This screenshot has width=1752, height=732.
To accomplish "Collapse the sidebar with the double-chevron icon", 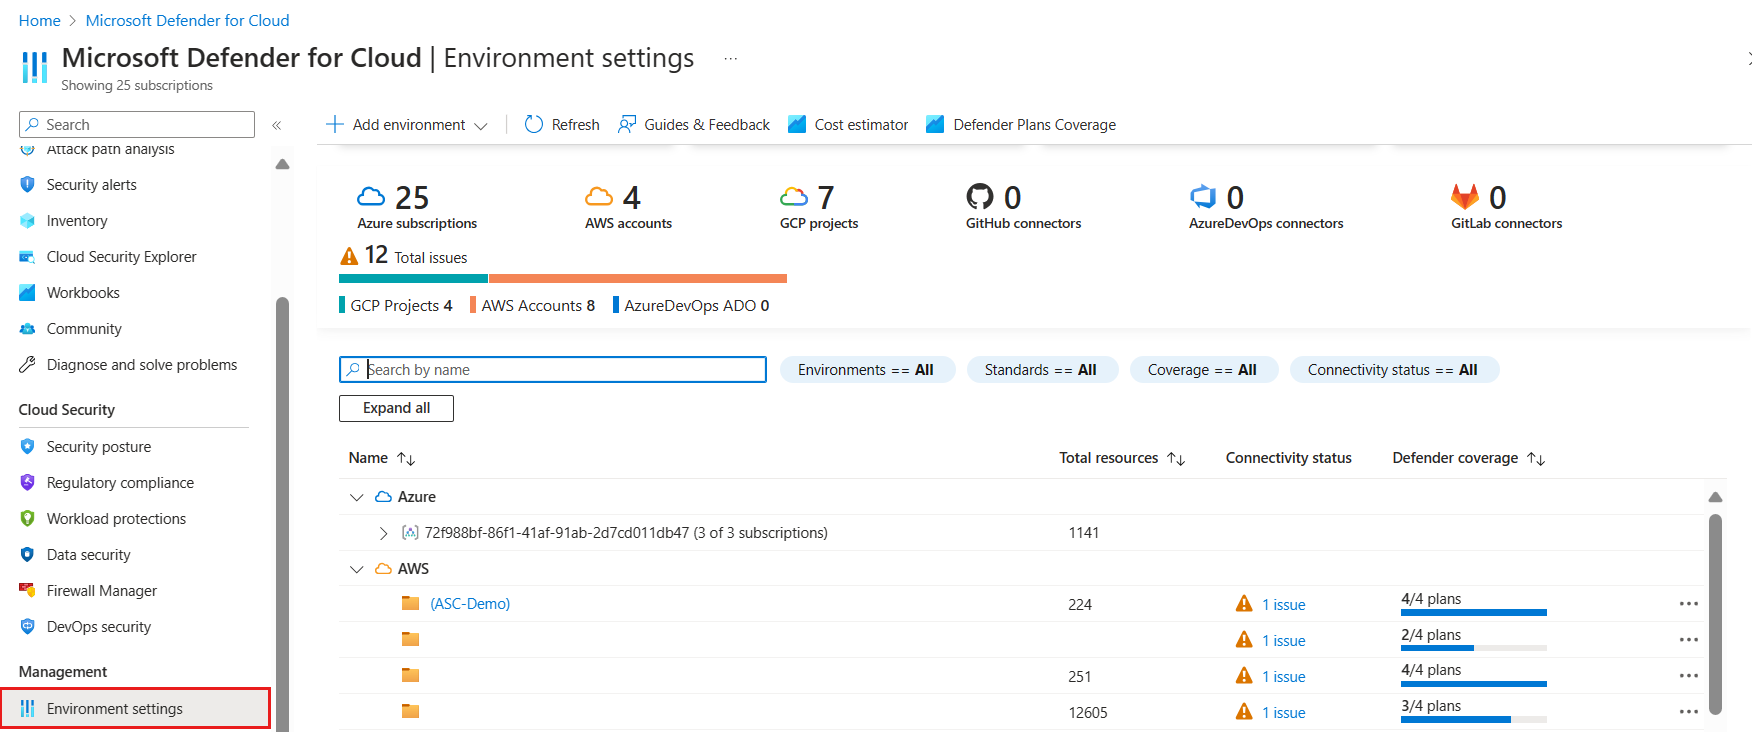I will tap(277, 125).
